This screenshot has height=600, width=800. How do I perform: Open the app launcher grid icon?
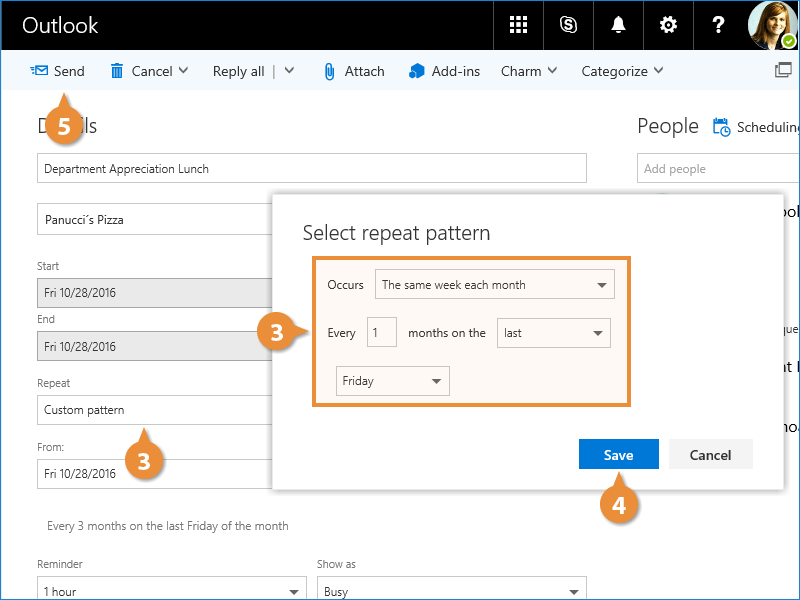pos(518,25)
